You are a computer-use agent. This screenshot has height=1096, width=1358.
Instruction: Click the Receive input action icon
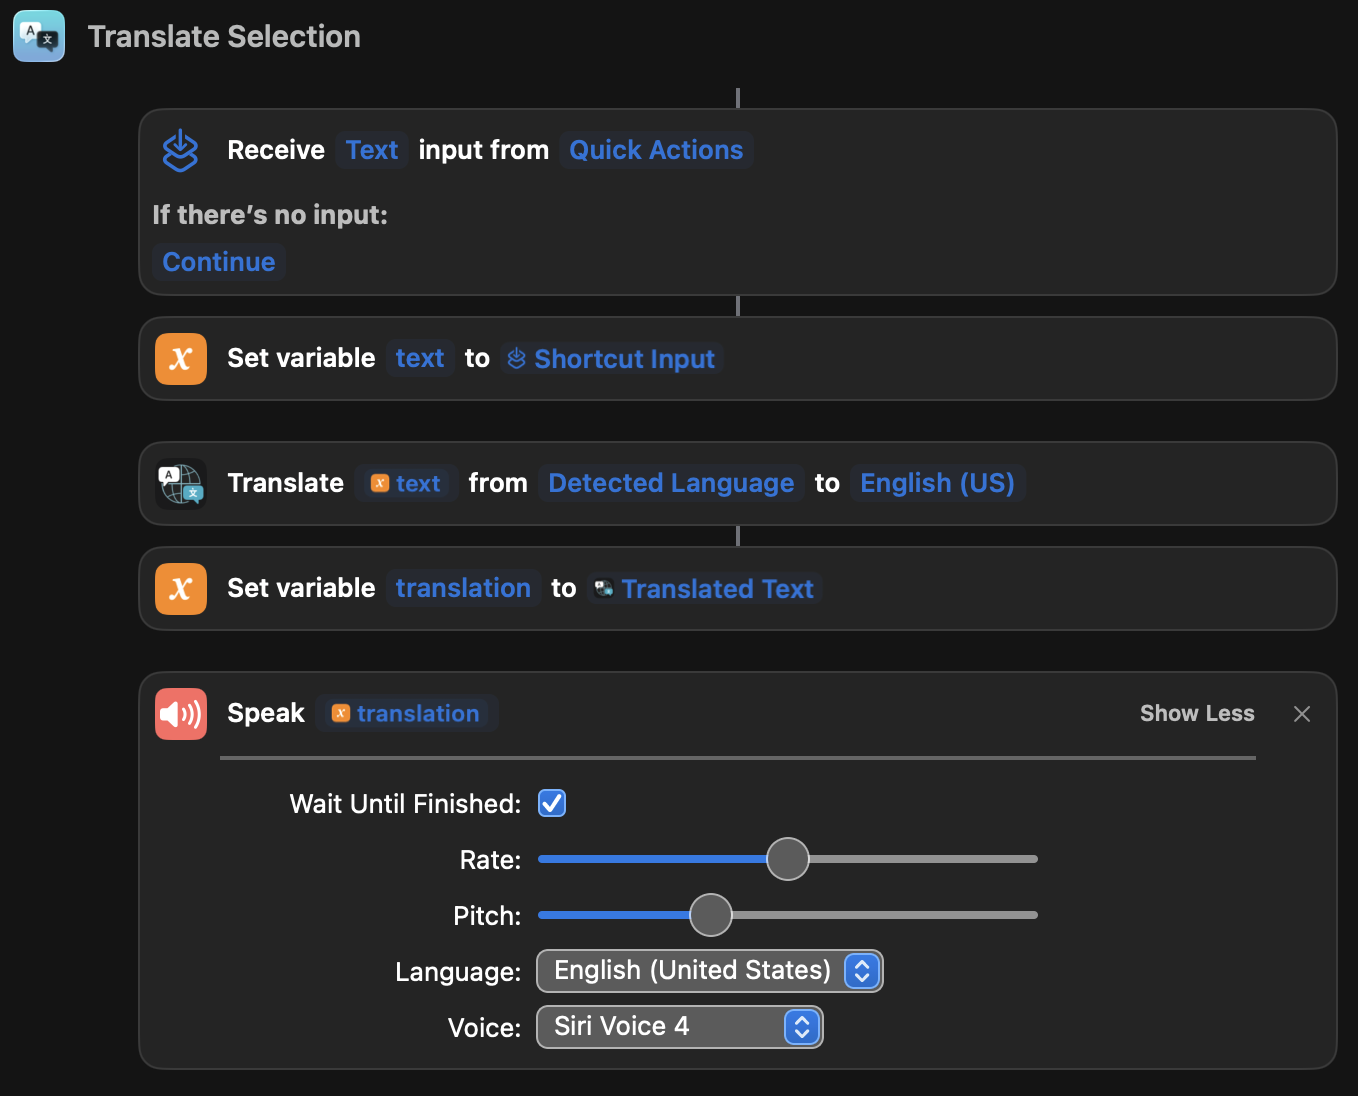click(181, 150)
